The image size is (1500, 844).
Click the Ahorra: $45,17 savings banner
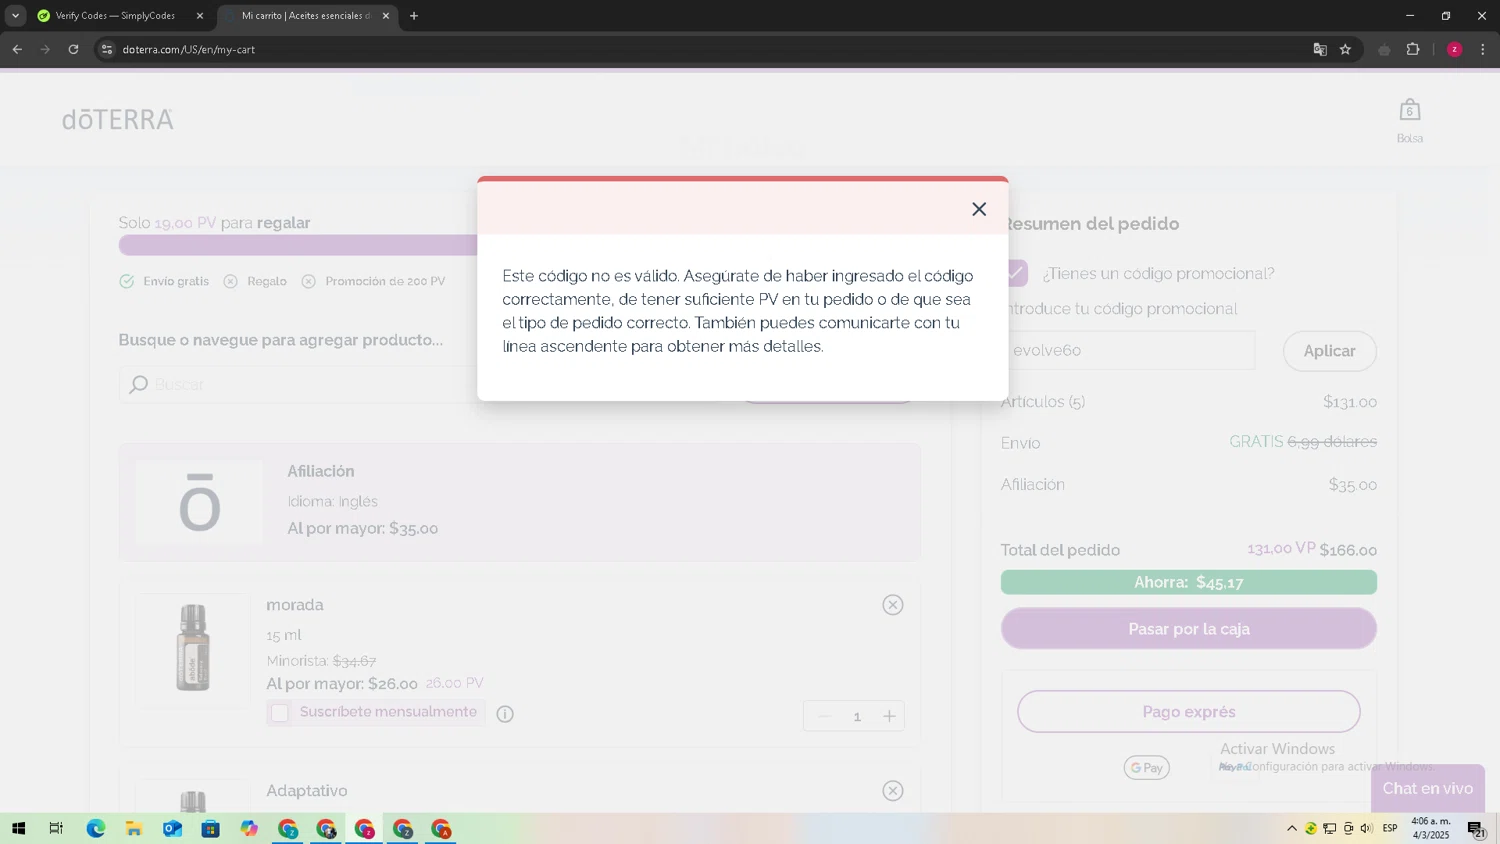[1189, 583]
